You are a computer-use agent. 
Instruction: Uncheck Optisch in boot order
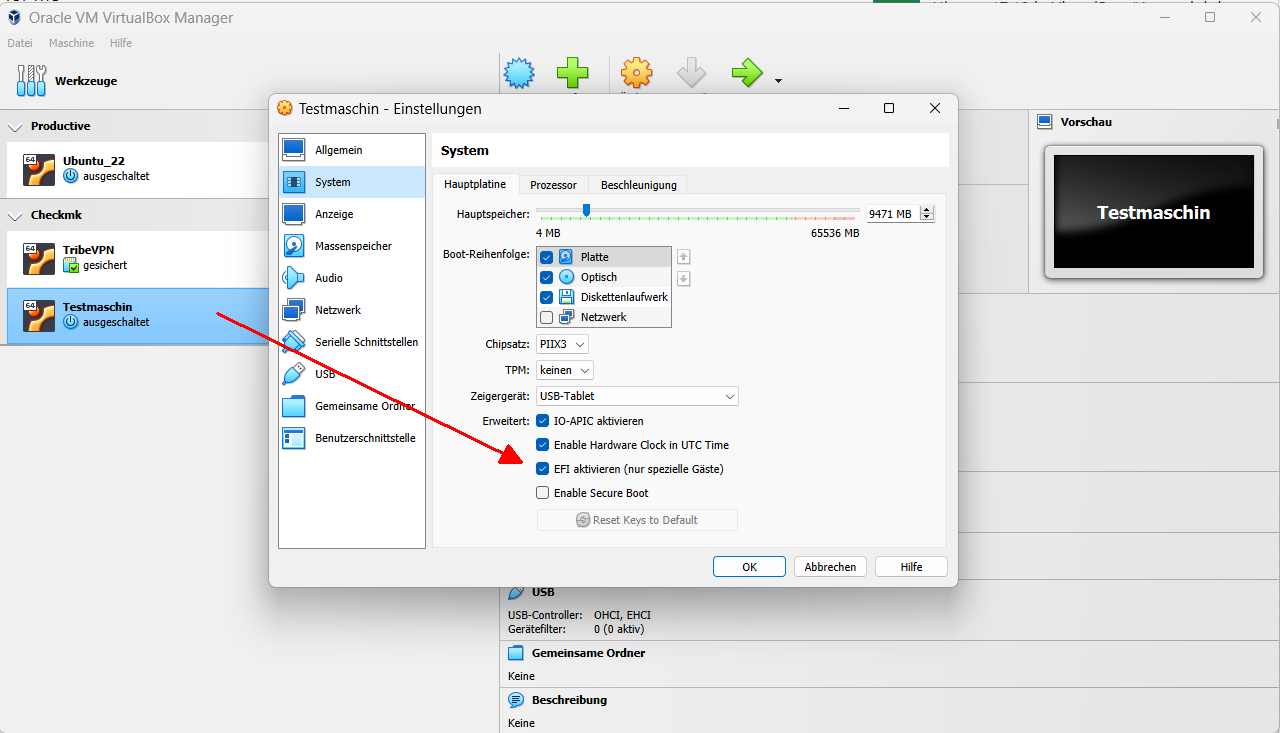click(x=546, y=277)
